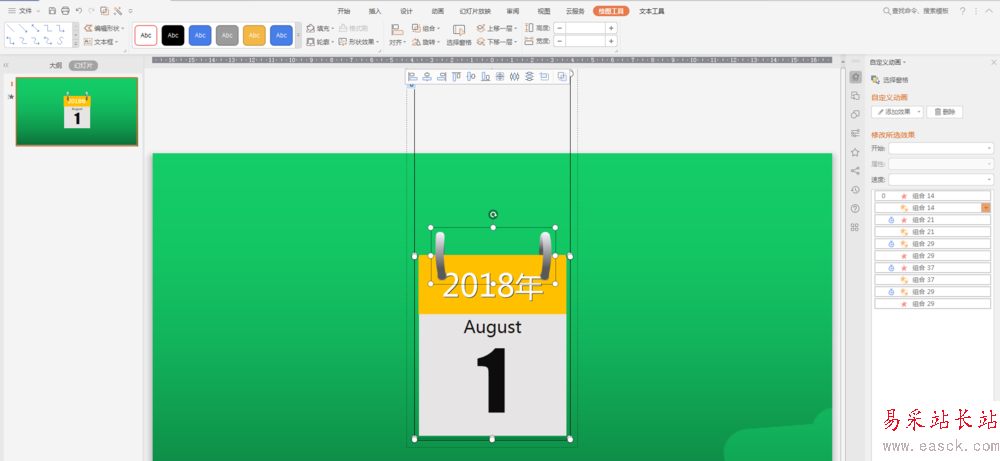Open the custom animation star icon in sidebar
Image resolution: width=1000 pixels, height=461 pixels.
pos(855,77)
